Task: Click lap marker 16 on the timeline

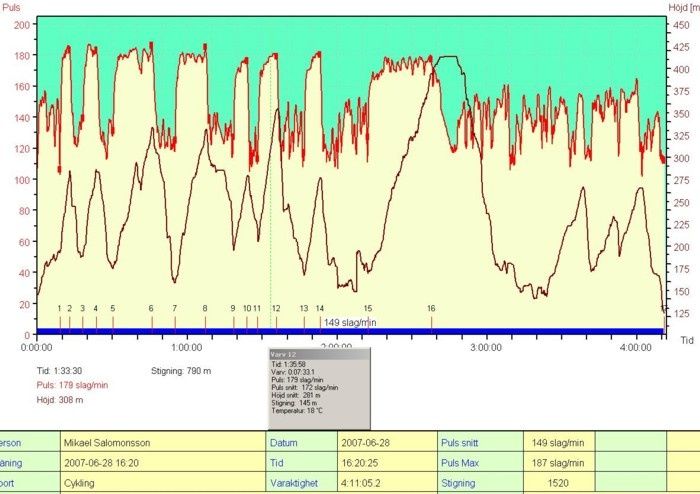Action: [431, 309]
